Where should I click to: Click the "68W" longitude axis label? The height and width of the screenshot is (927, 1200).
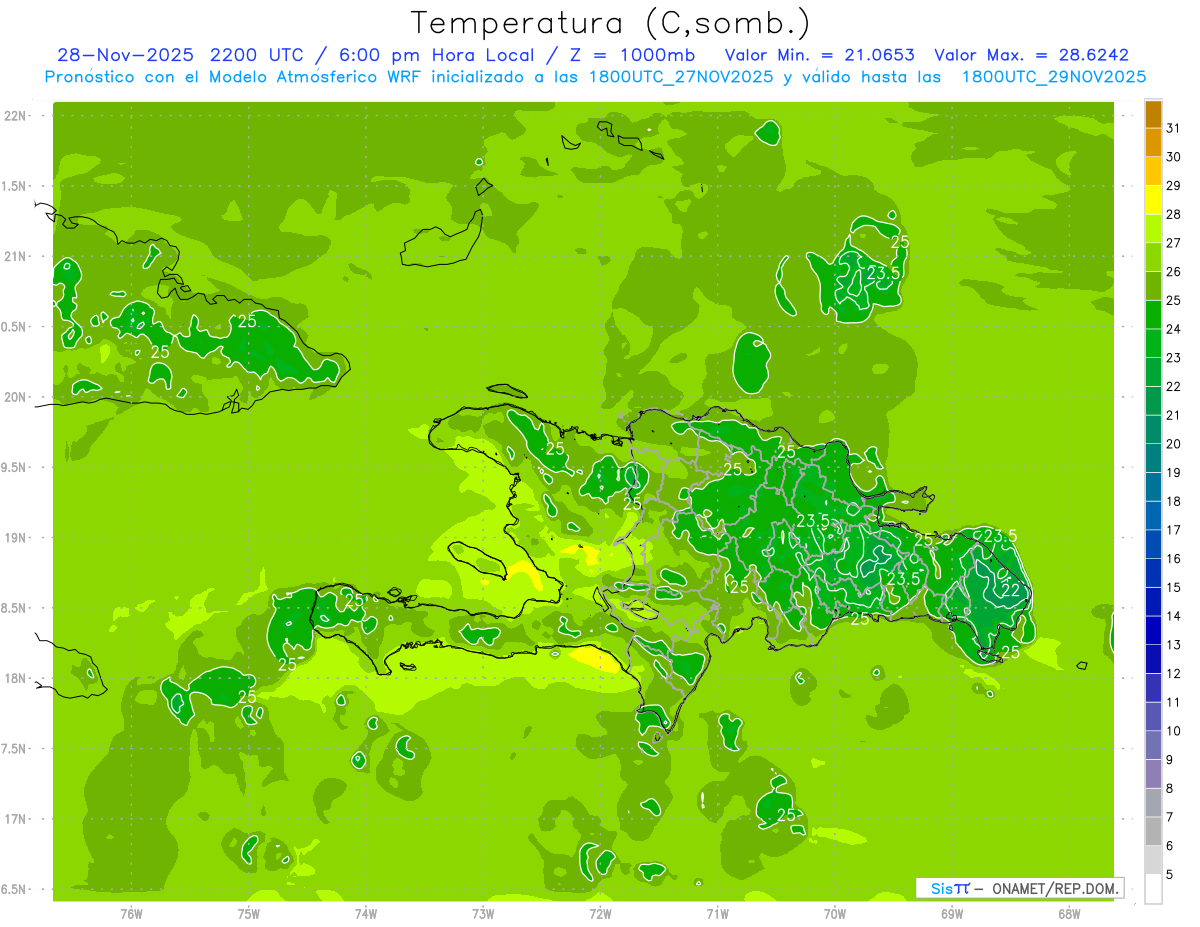click(x=1069, y=913)
